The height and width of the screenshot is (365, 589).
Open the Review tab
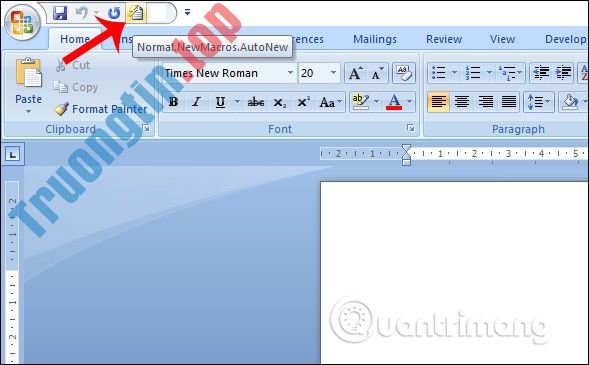click(444, 39)
